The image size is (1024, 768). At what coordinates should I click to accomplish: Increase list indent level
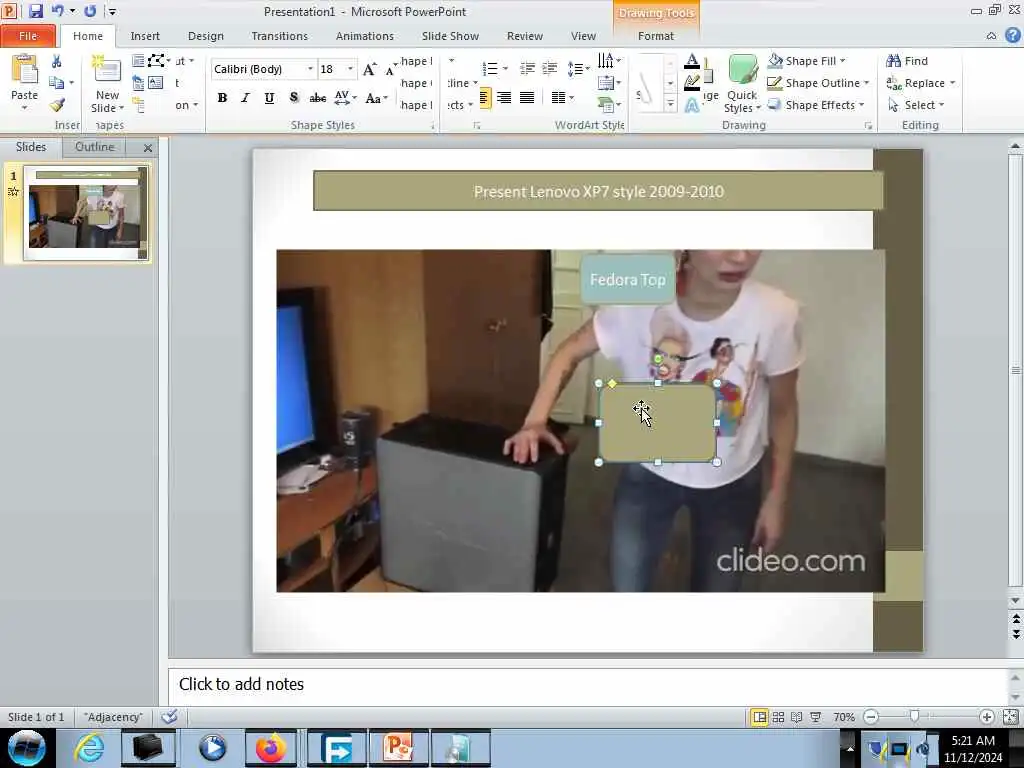(550, 69)
